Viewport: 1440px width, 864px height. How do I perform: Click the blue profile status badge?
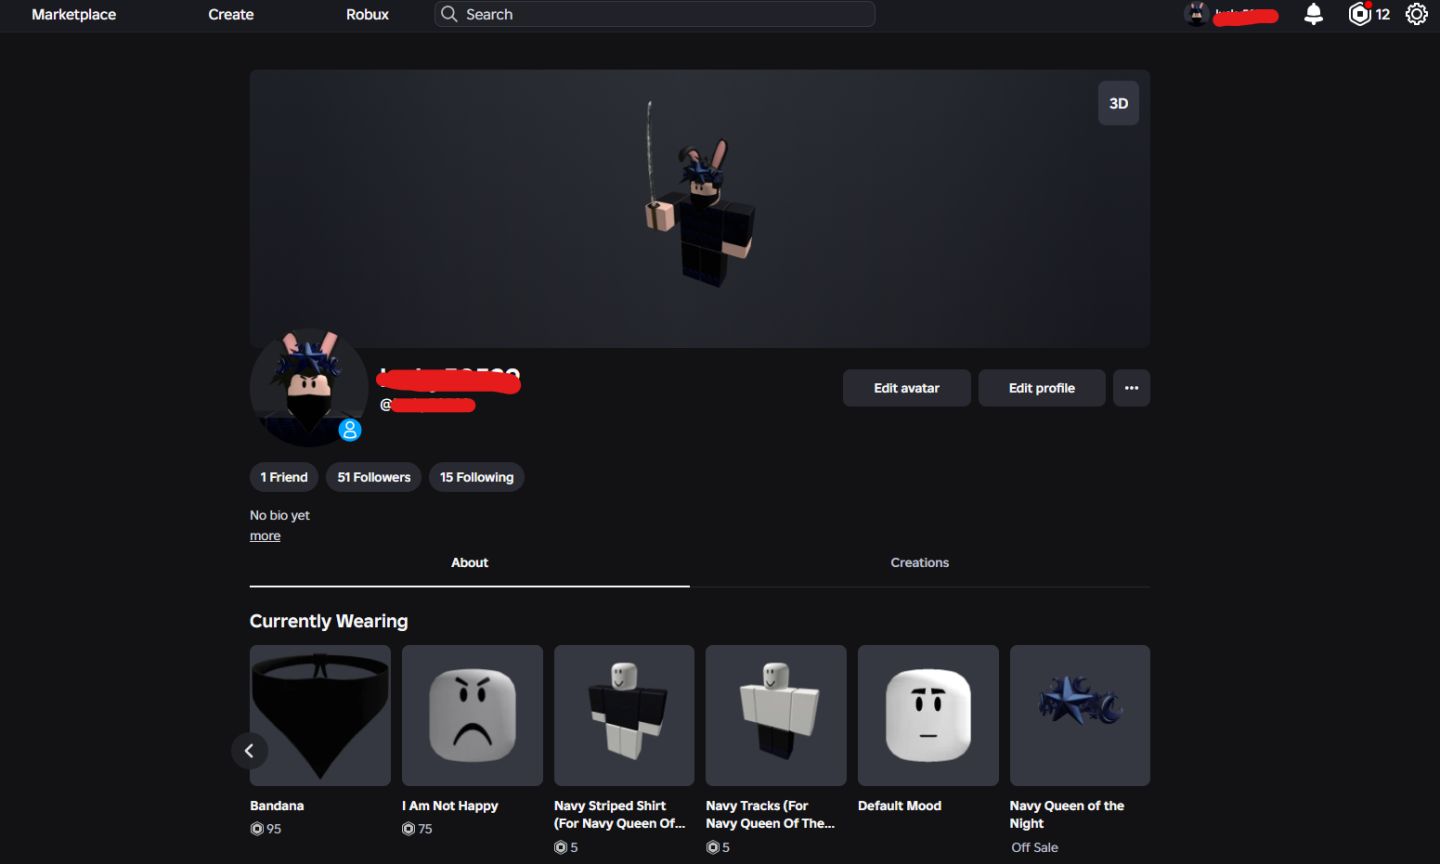click(349, 430)
